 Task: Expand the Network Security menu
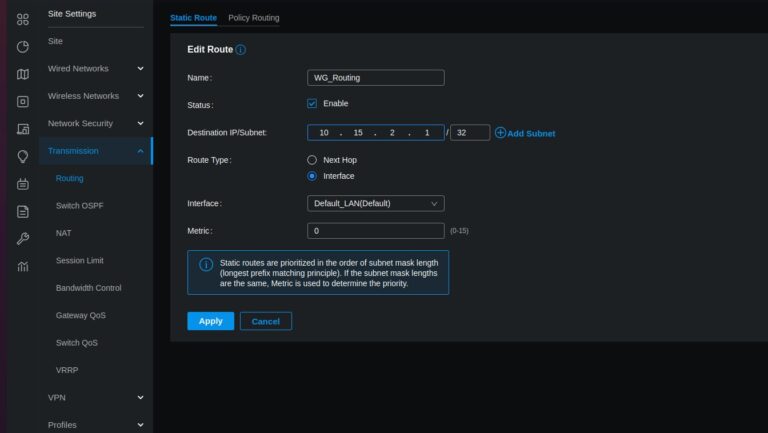pyautogui.click(x=96, y=123)
